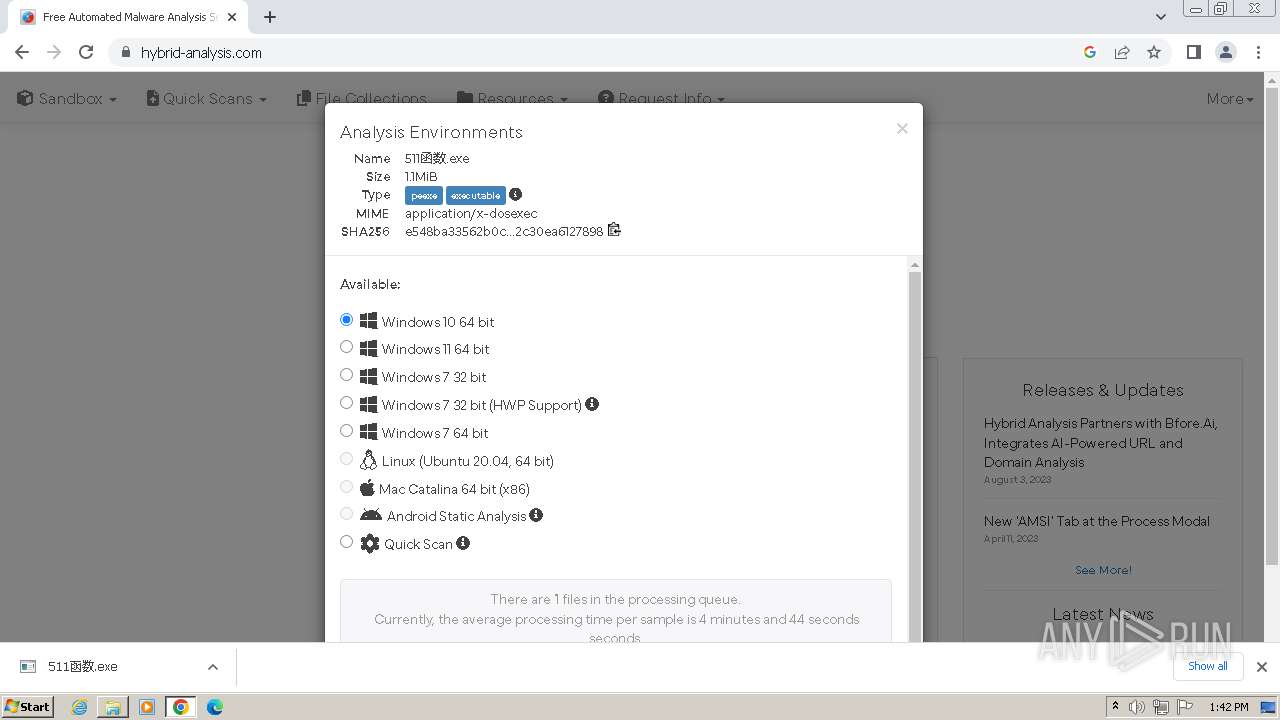Open File Explorer from the taskbar
The image size is (1280, 720).
tap(113, 706)
